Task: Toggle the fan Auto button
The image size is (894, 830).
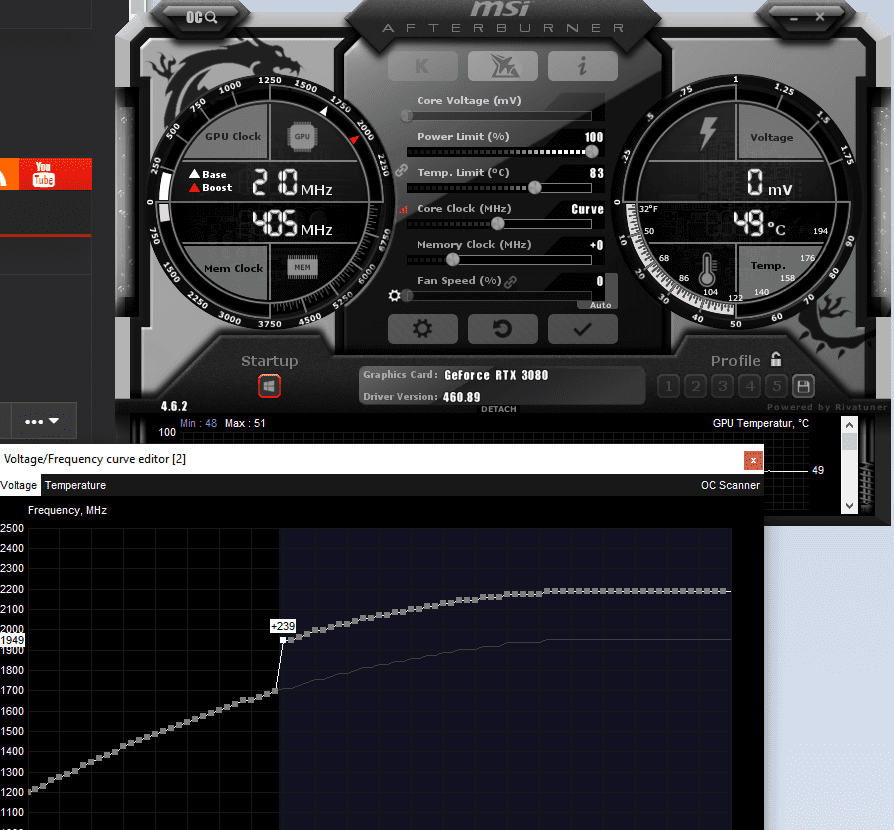Action: pyautogui.click(x=600, y=306)
